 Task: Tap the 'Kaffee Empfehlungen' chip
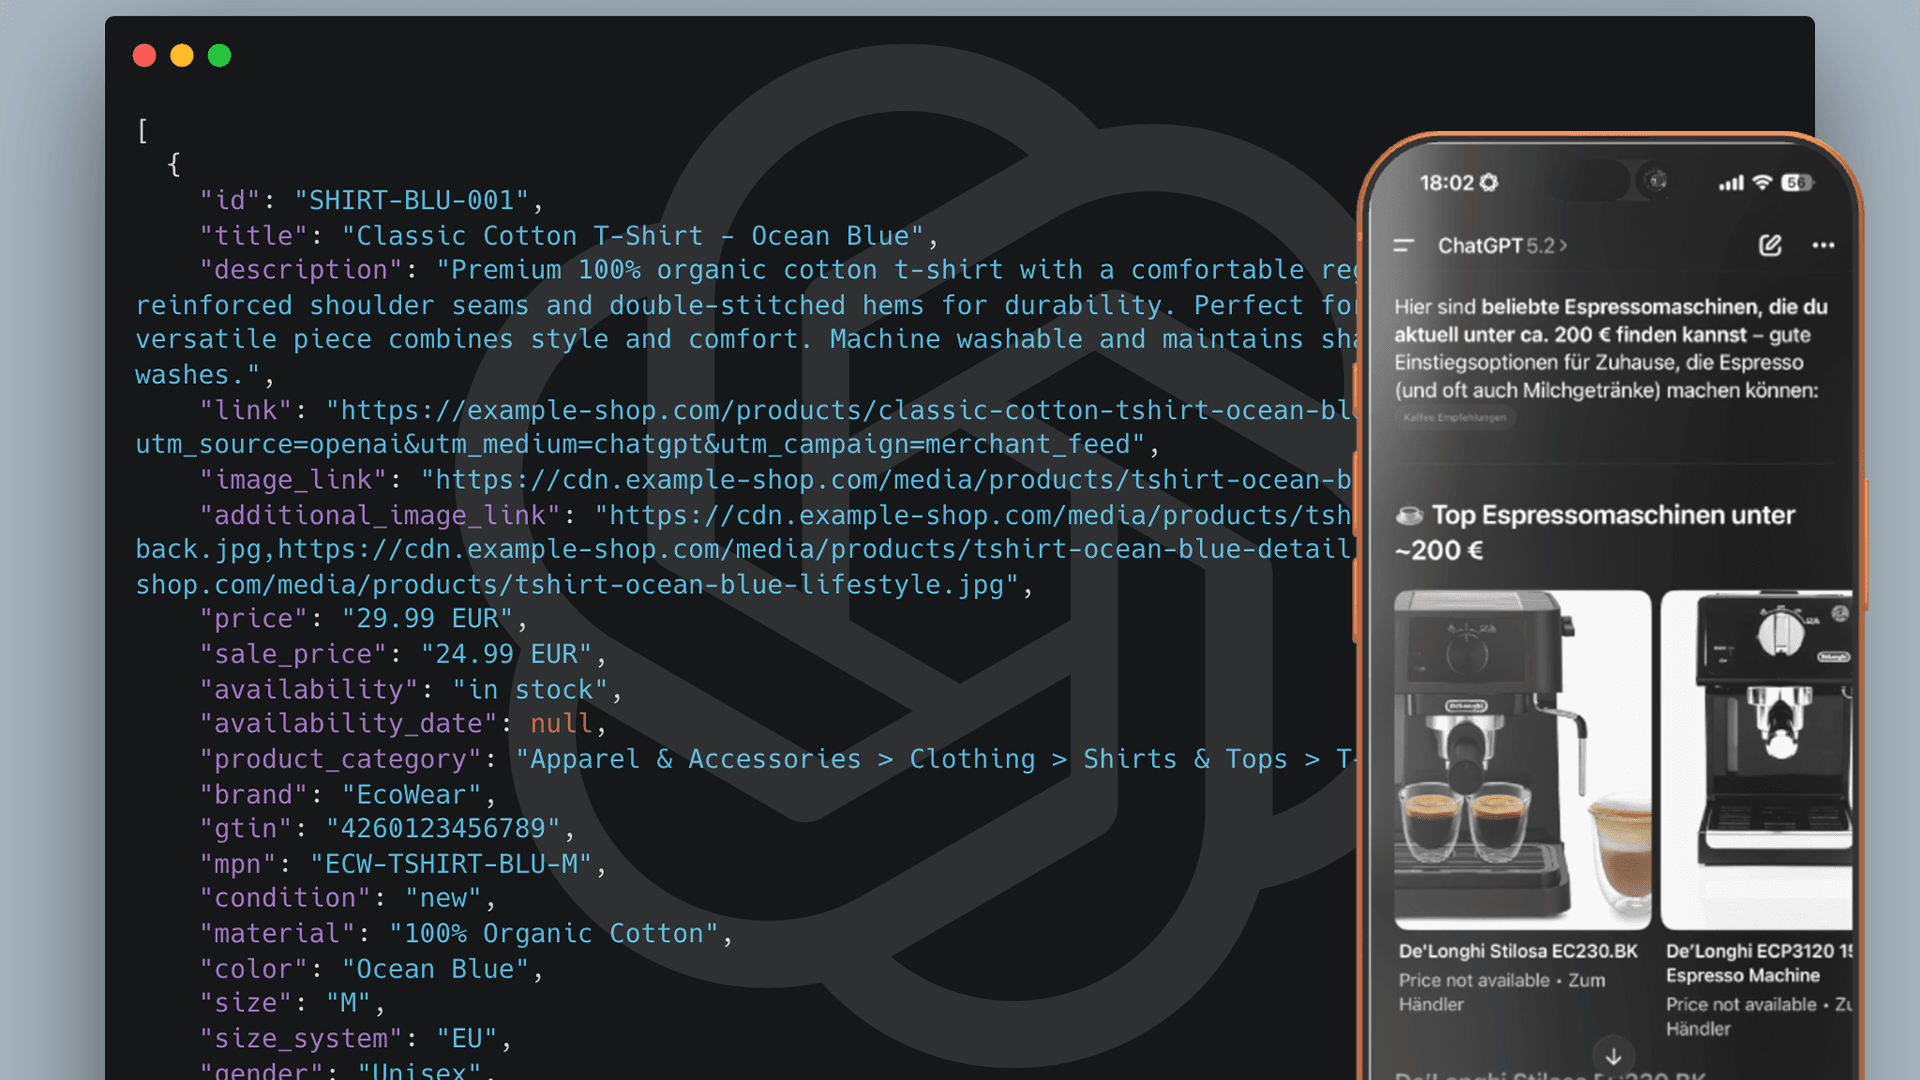[x=1454, y=417]
